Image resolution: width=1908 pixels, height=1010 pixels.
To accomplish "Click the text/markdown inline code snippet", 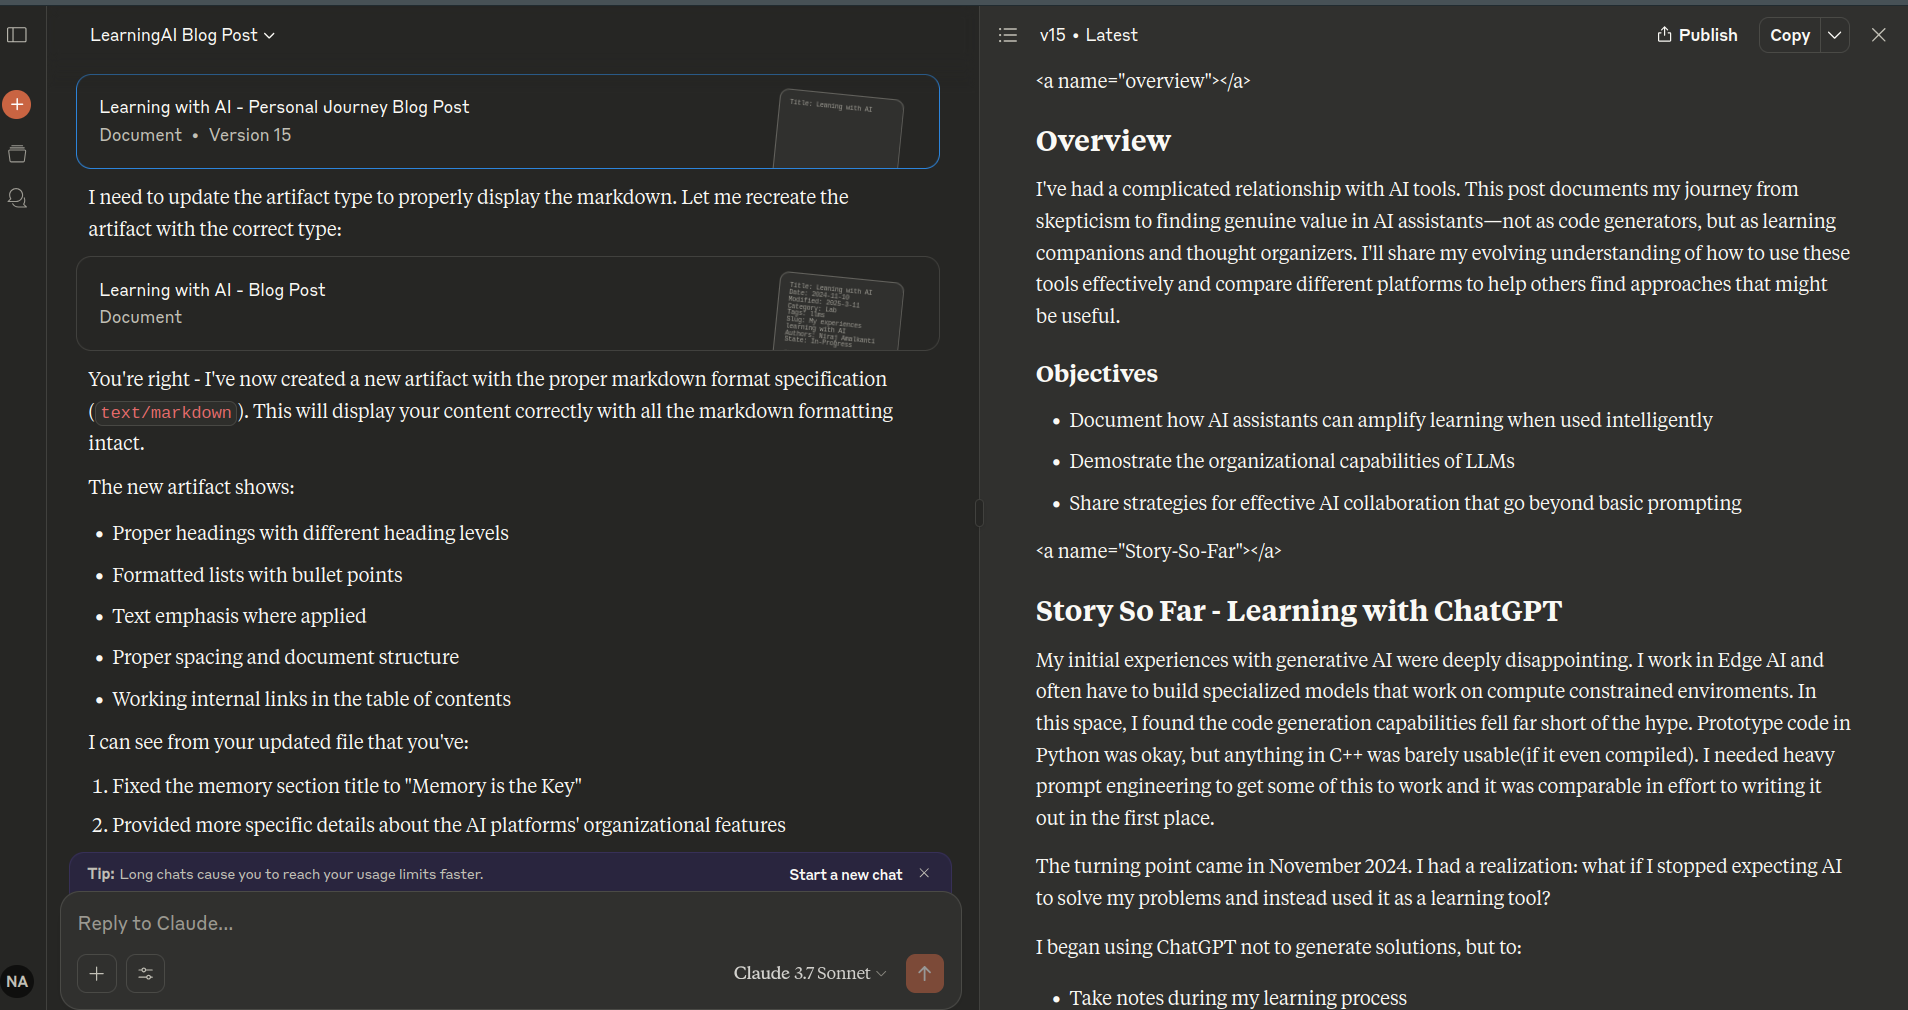I will (x=166, y=412).
